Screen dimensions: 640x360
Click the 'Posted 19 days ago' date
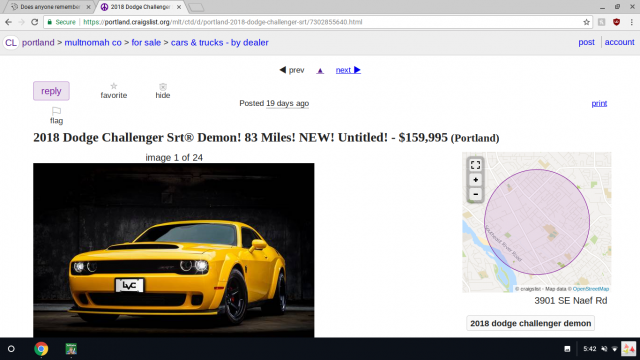tap(274, 103)
